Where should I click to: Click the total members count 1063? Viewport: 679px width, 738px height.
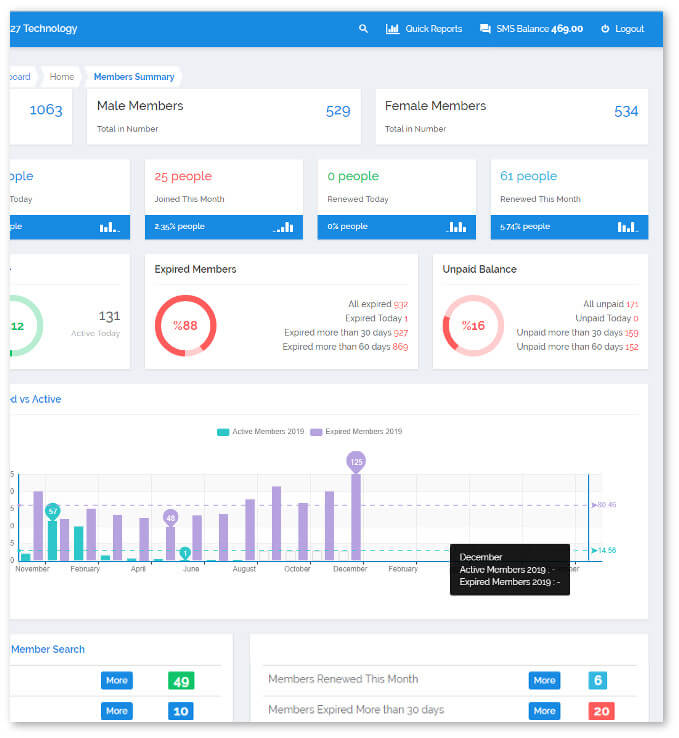(x=46, y=110)
